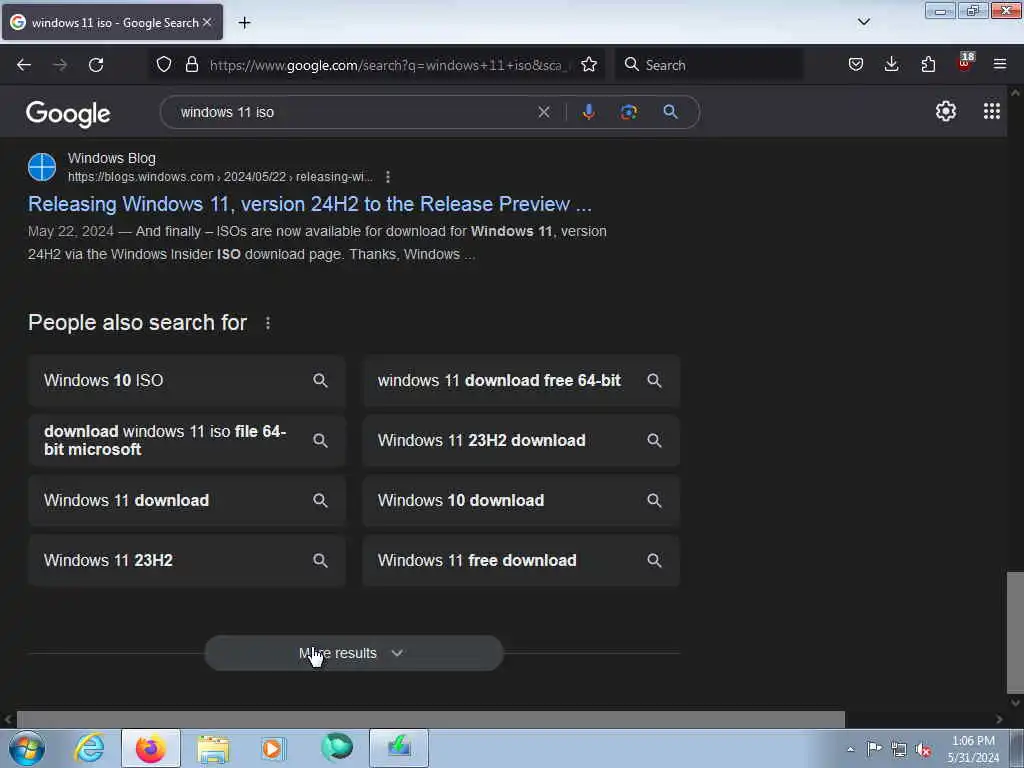Reload the current page

click(96, 65)
